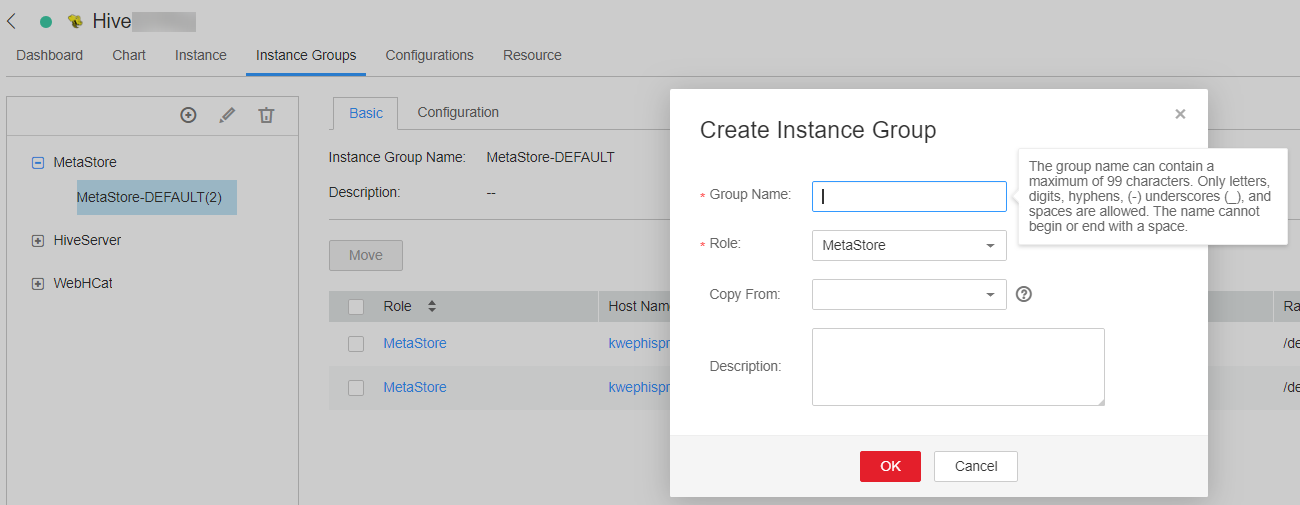Click the Hive bee service icon
Screen dimensions: 1300x505
75,21
